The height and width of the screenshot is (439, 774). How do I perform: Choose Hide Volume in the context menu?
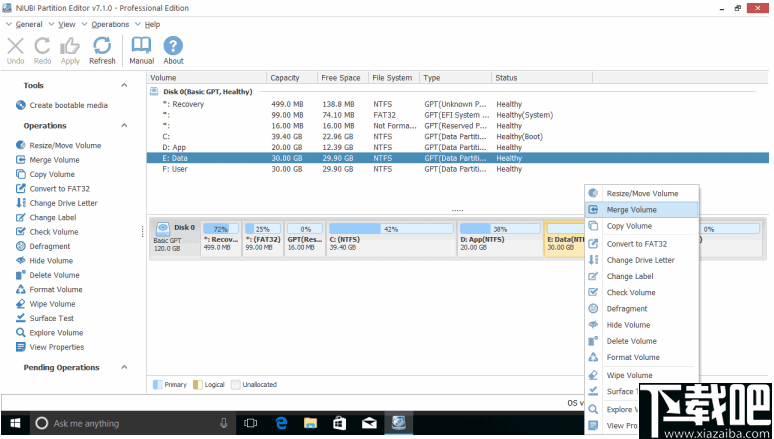[x=642, y=325]
